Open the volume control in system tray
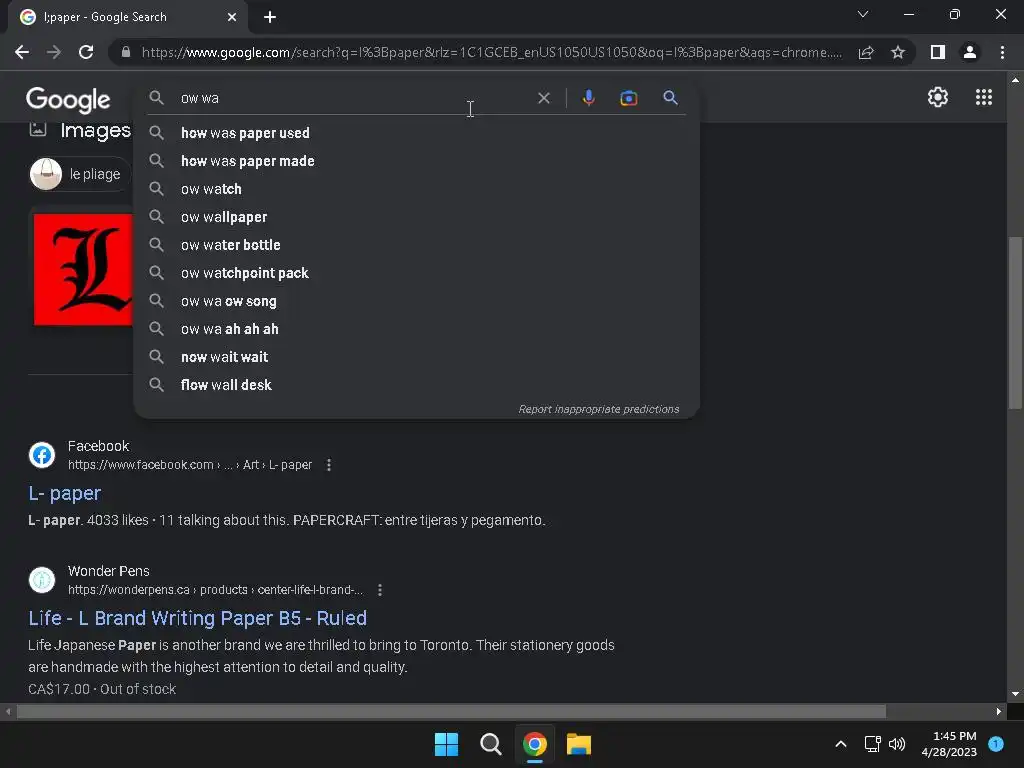This screenshot has height=768, width=1024. coord(897,744)
